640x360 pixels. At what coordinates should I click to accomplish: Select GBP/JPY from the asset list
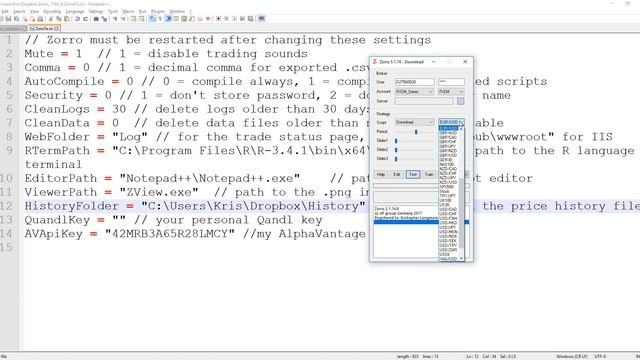pos(448,146)
